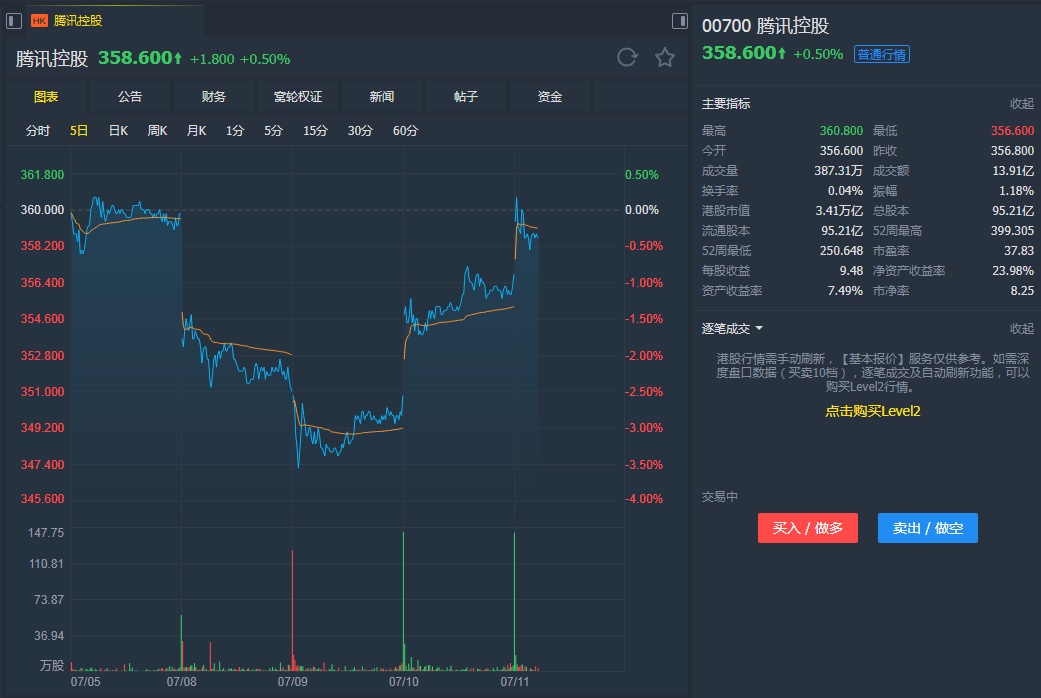Image resolution: width=1041 pixels, height=698 pixels.
Task: Toggle the left sidebar panel icon
Action: point(14,21)
